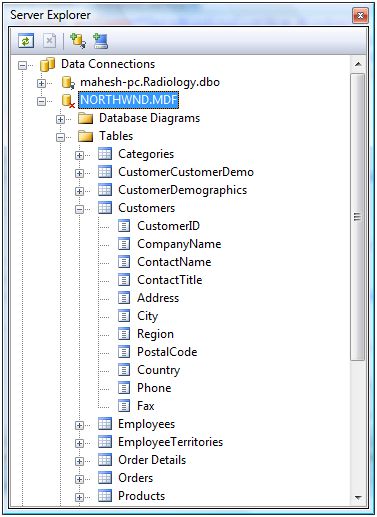The width and height of the screenshot is (377, 517).
Task: Select the Order Details table label
Action: (x=152, y=460)
